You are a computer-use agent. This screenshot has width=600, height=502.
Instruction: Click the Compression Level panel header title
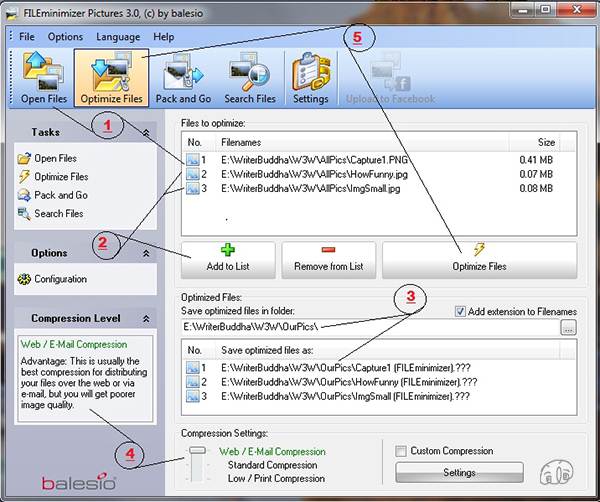(x=76, y=318)
